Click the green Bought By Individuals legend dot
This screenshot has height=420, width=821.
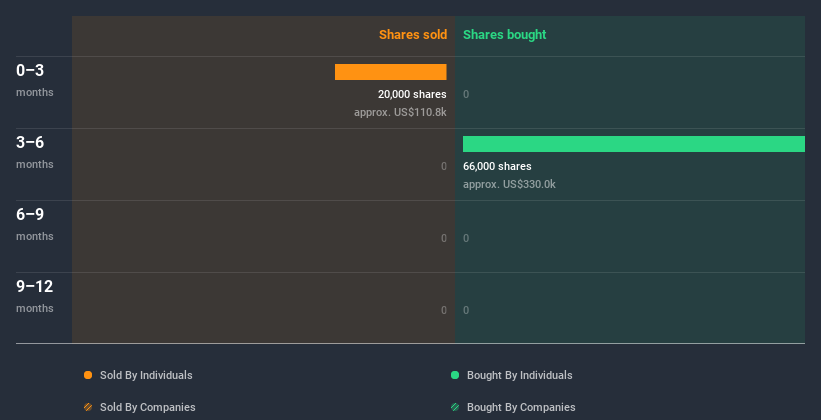pos(455,375)
